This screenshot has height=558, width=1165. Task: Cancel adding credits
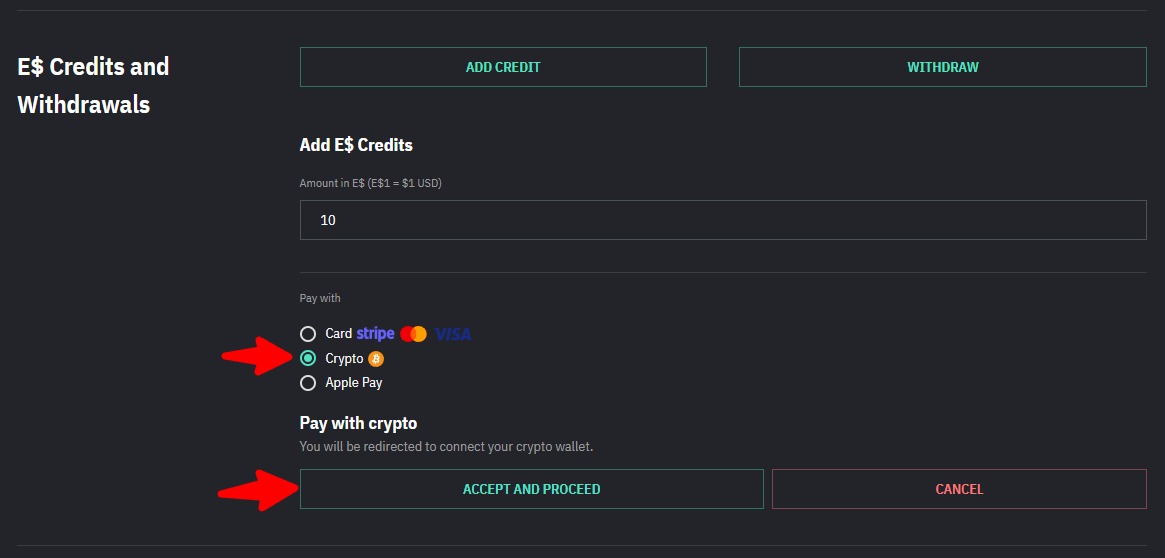click(959, 489)
